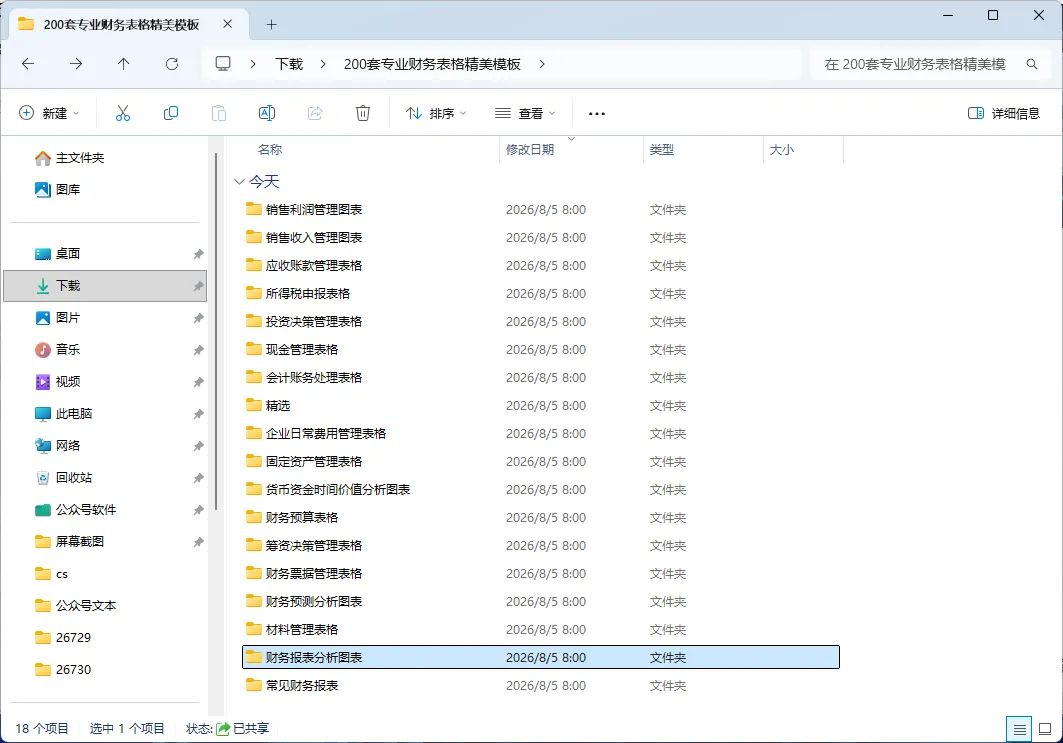Open 屏幕截图 folder in sidebar
The height and width of the screenshot is (743, 1063).
coord(105,541)
